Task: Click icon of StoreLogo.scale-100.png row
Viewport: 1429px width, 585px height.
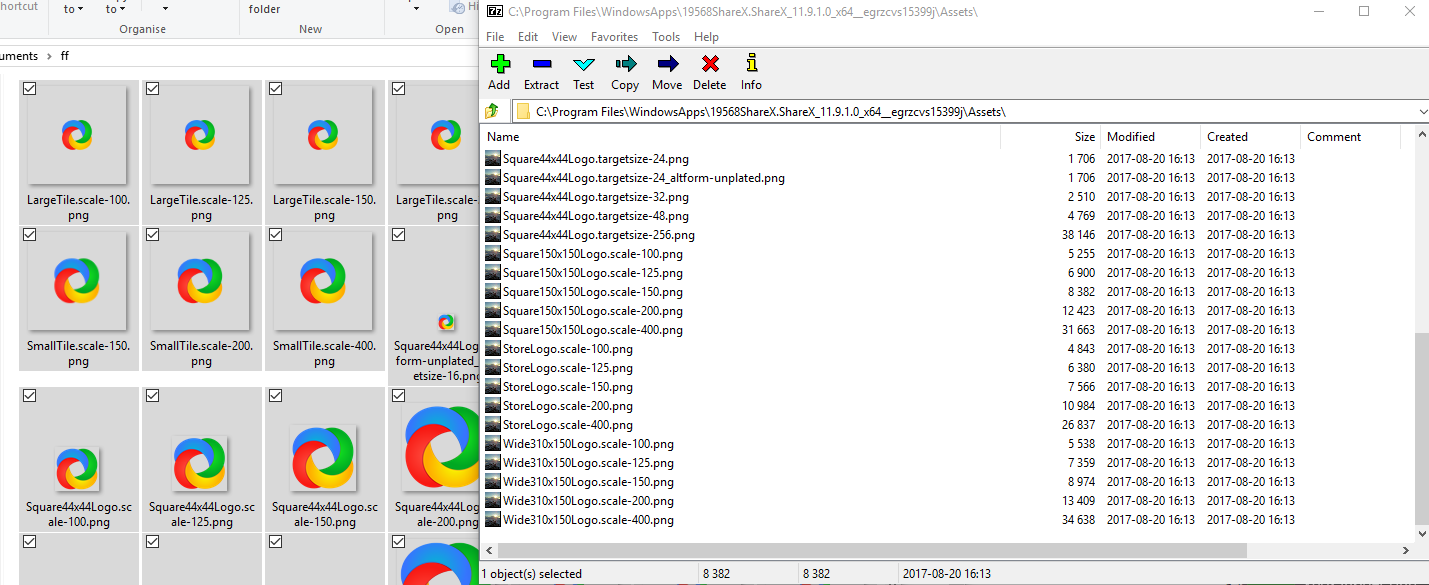Action: tap(492, 348)
